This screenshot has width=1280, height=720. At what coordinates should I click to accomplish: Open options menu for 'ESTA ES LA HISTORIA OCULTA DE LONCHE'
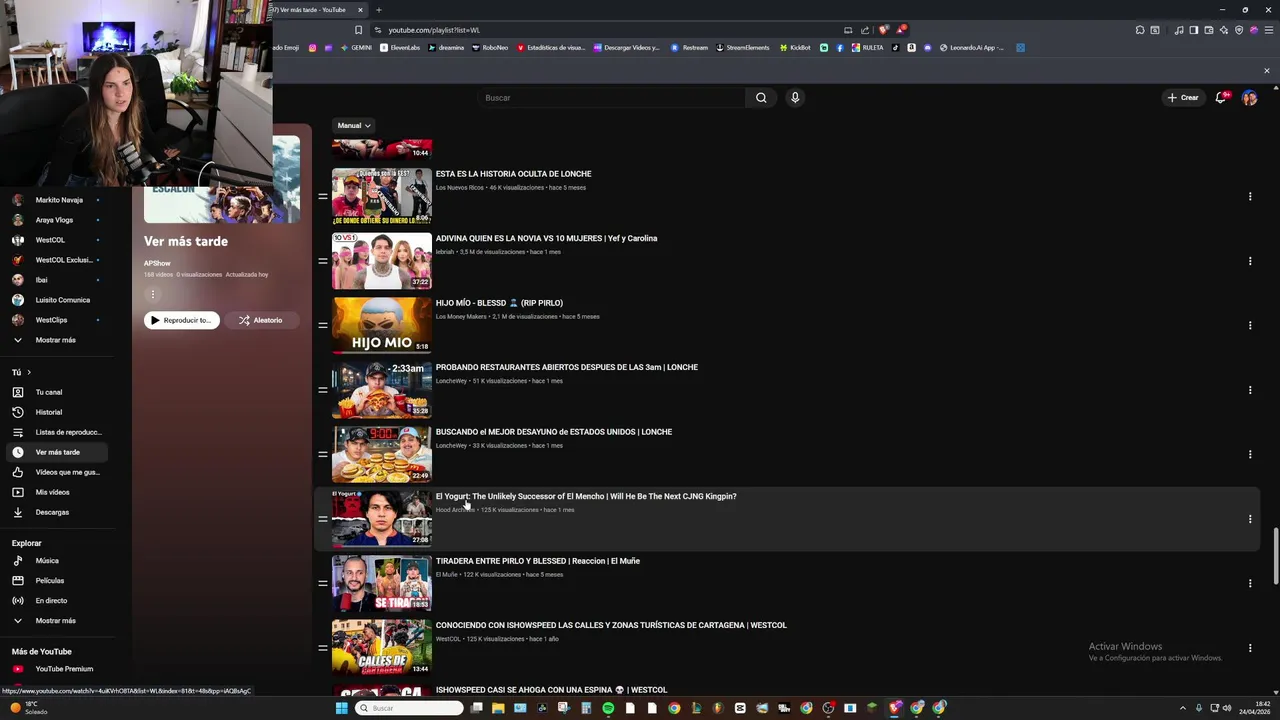pos(1250,197)
